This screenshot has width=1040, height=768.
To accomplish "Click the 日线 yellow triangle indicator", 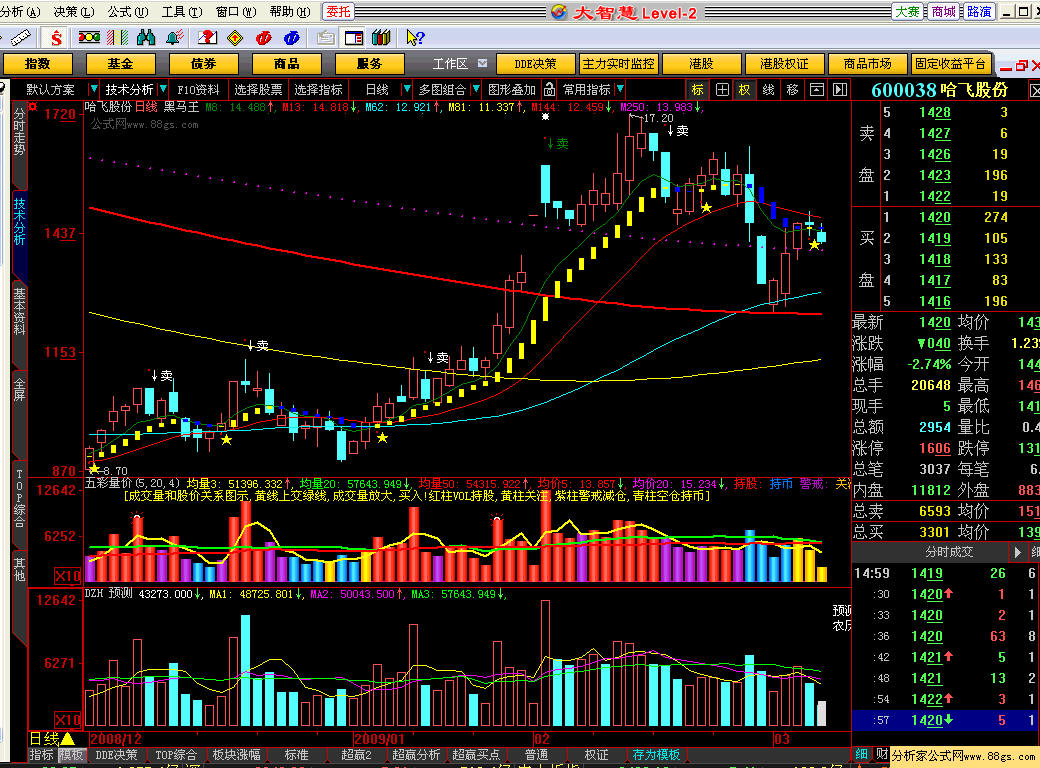I will [x=68, y=738].
